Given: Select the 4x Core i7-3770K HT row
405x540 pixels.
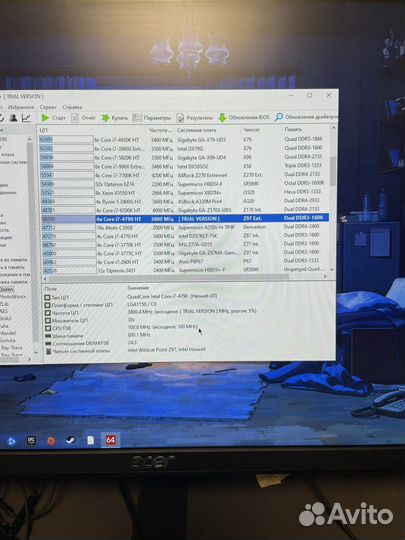Looking at the screenshot, I should (x=184, y=245).
